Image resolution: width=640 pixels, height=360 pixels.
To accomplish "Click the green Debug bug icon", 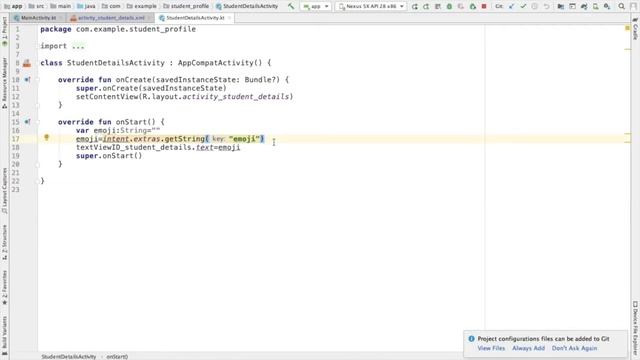I will tap(449, 7).
